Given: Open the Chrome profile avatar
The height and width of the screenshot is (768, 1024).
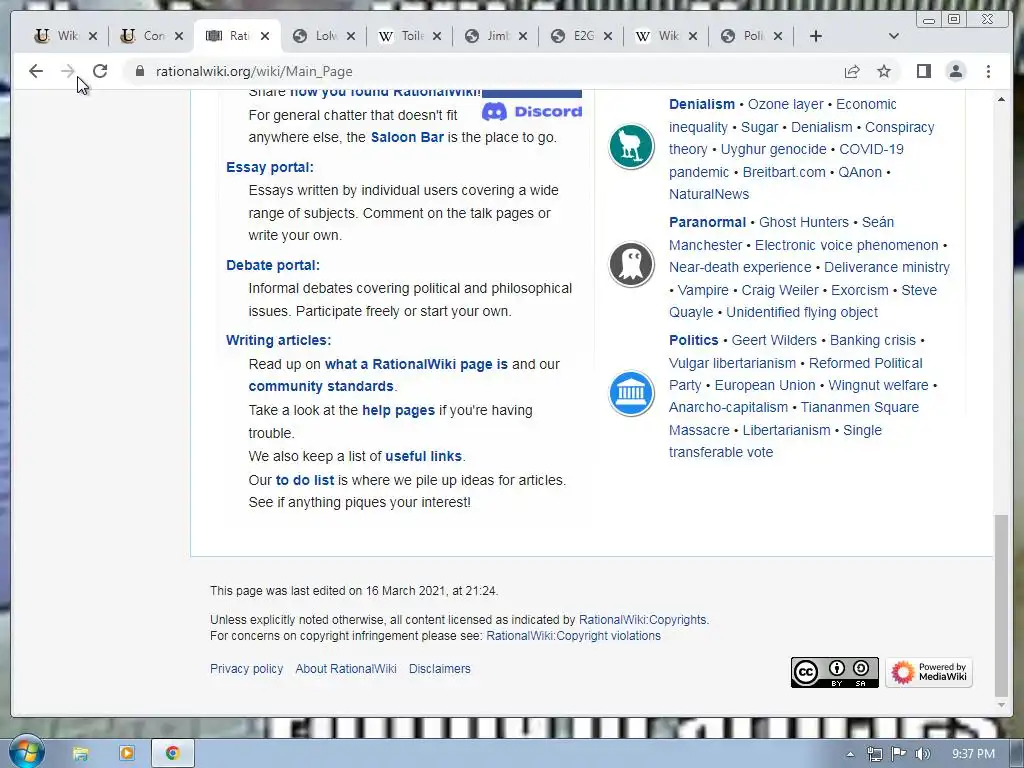Looking at the screenshot, I should (955, 71).
